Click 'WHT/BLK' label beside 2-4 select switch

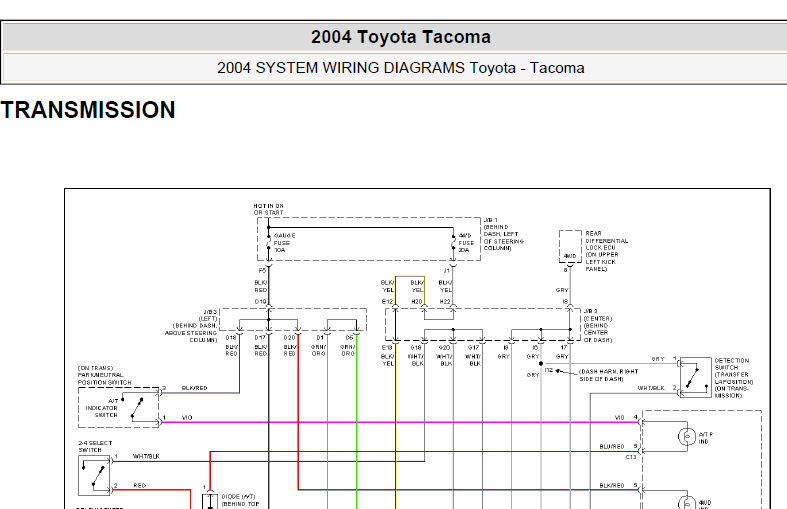[146, 456]
